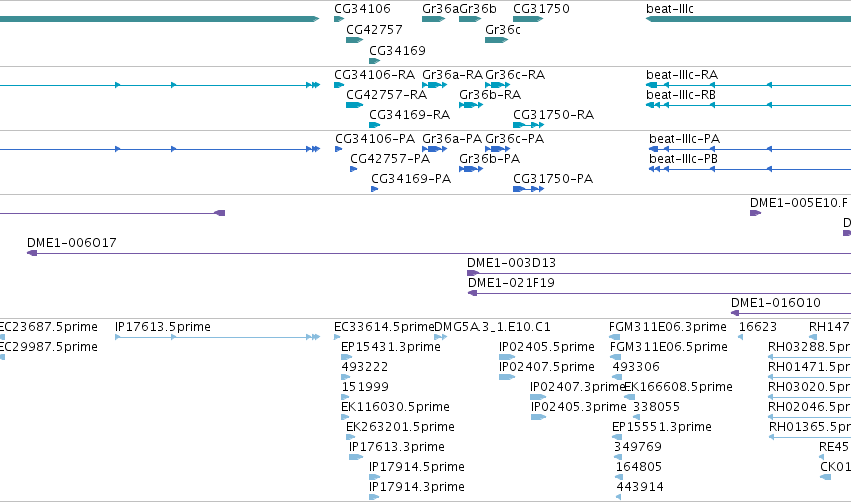851x502 pixels.
Task: Click the CG31750 gene label
Action: (x=541, y=9)
